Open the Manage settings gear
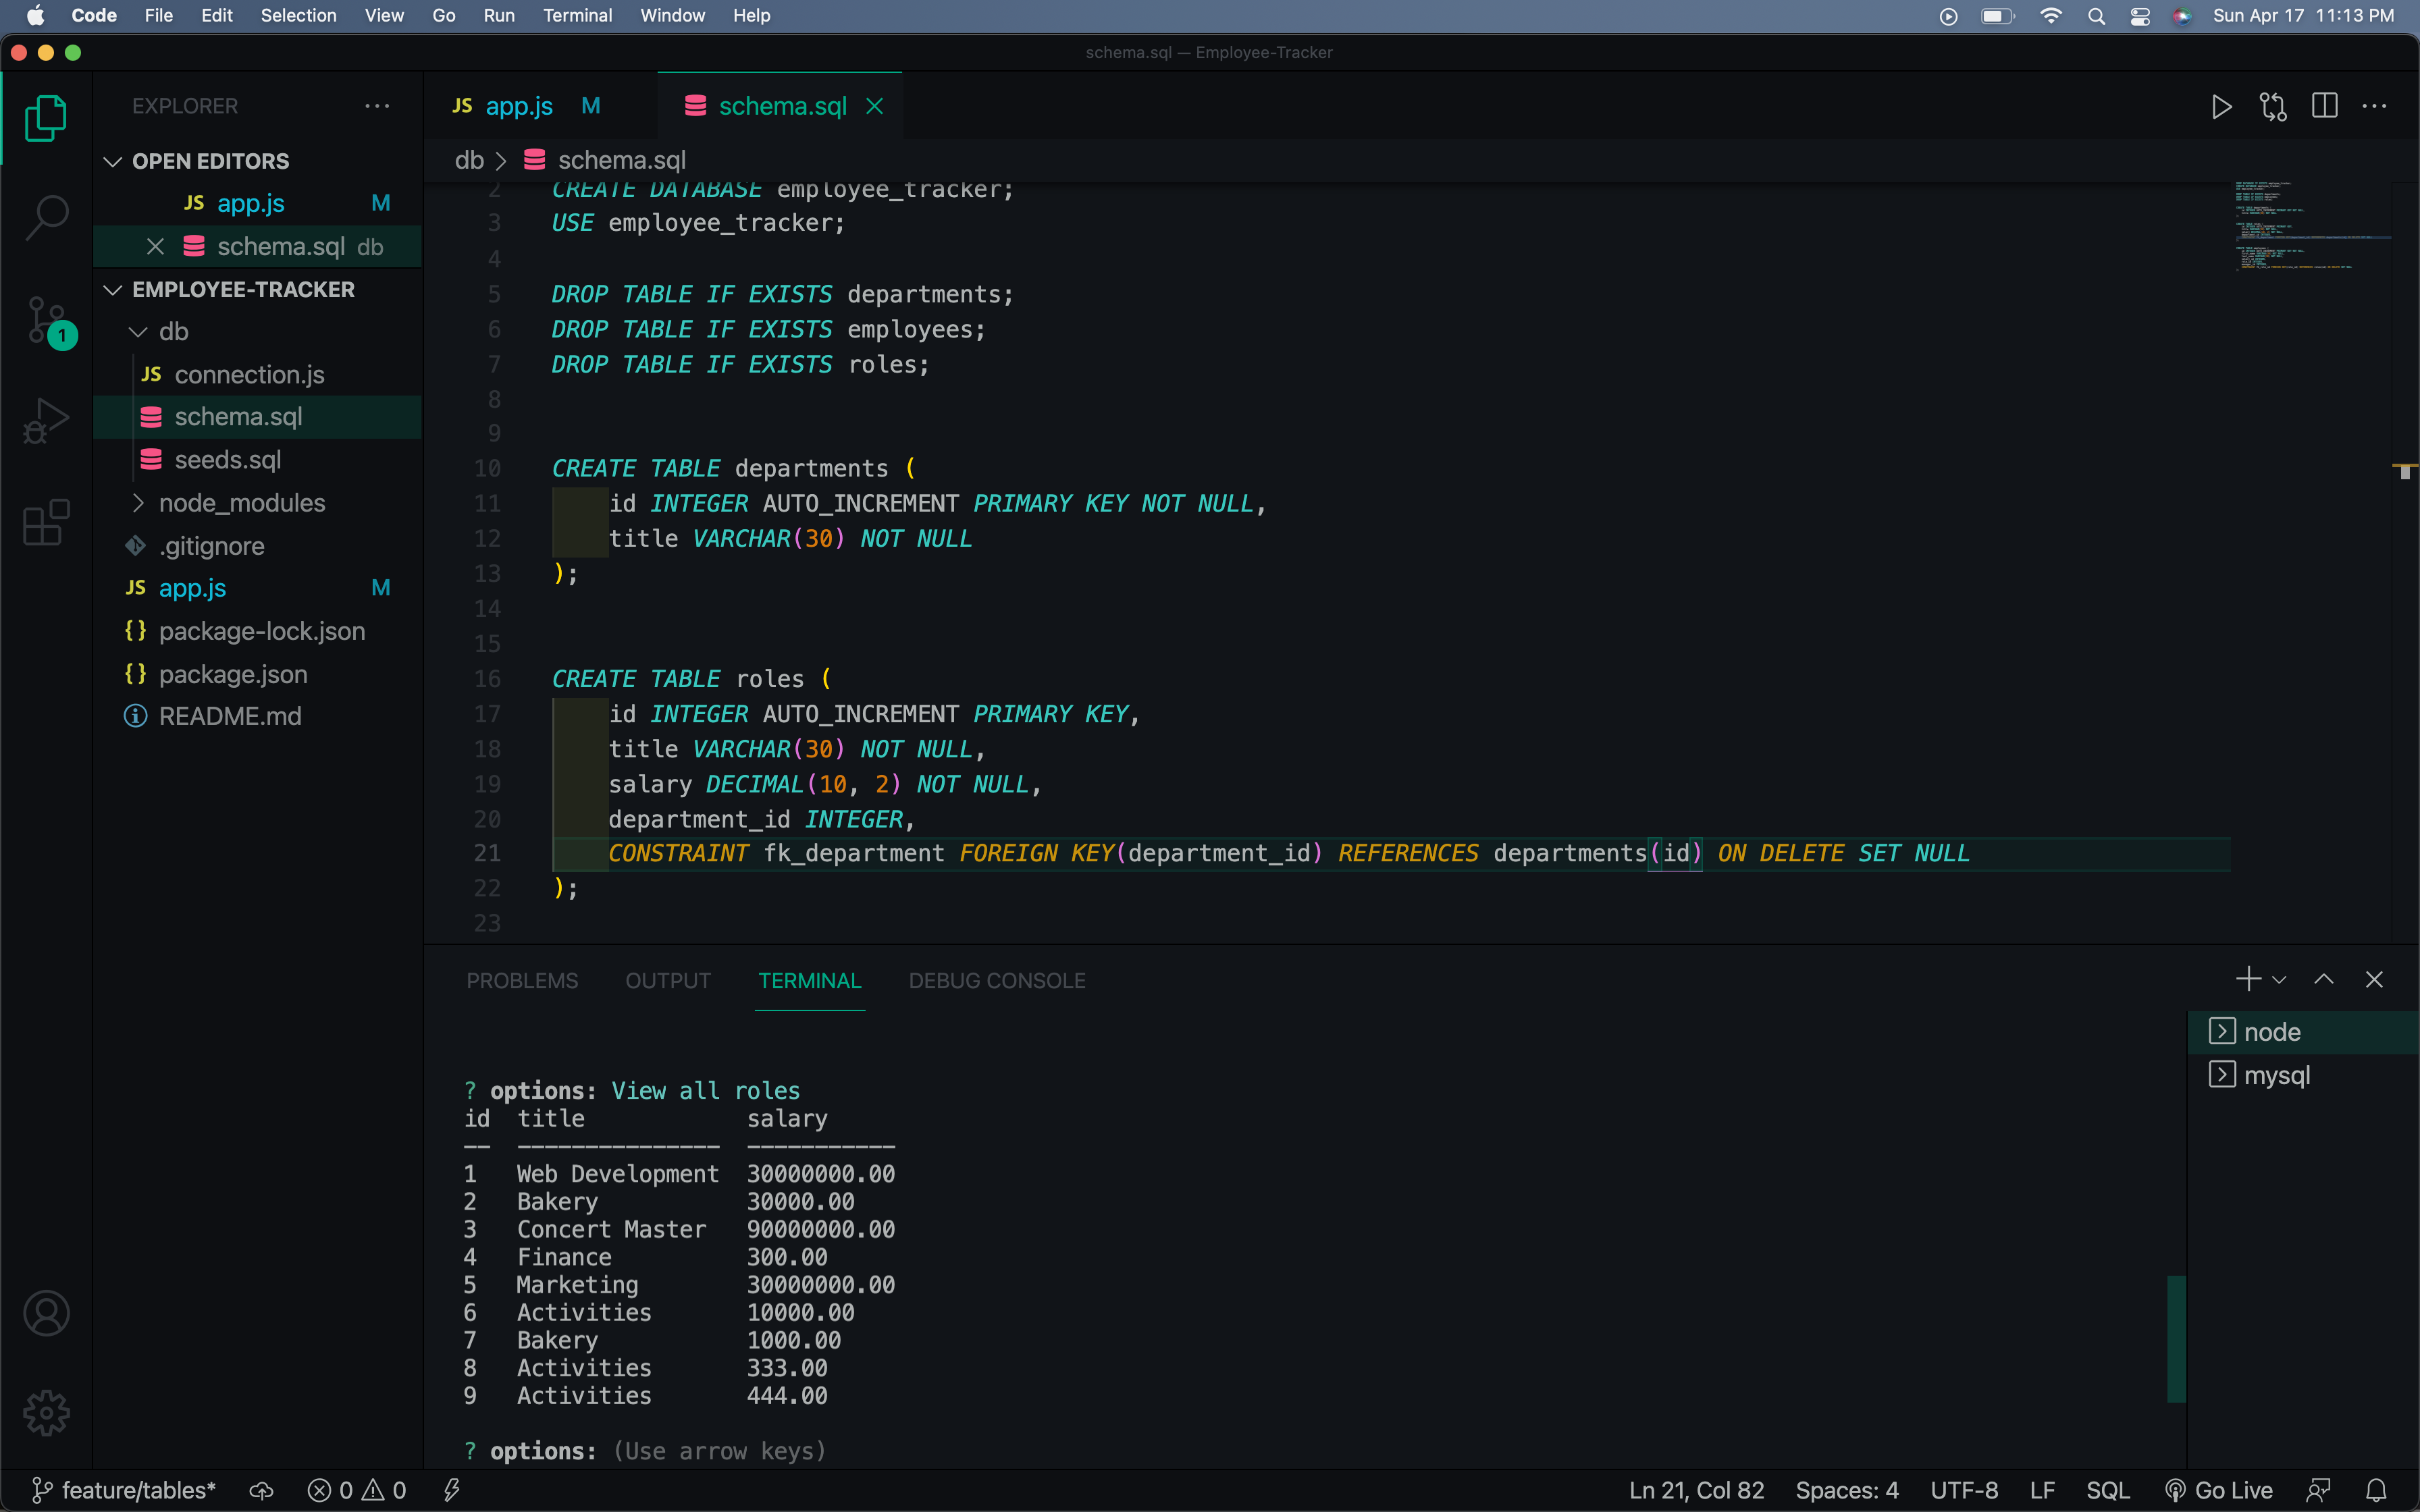The width and height of the screenshot is (2420, 1512). [46, 1413]
